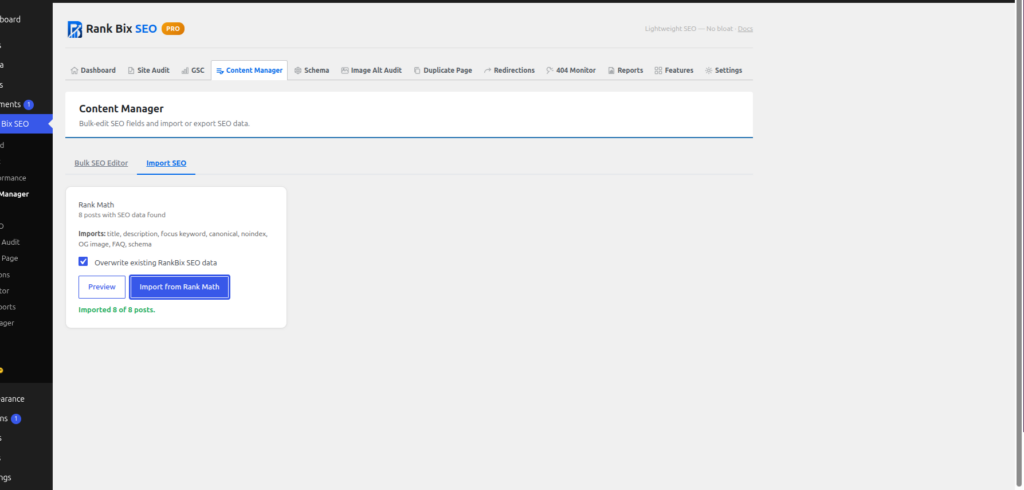Click the bold Manager sidebar submenu item

[14, 194]
